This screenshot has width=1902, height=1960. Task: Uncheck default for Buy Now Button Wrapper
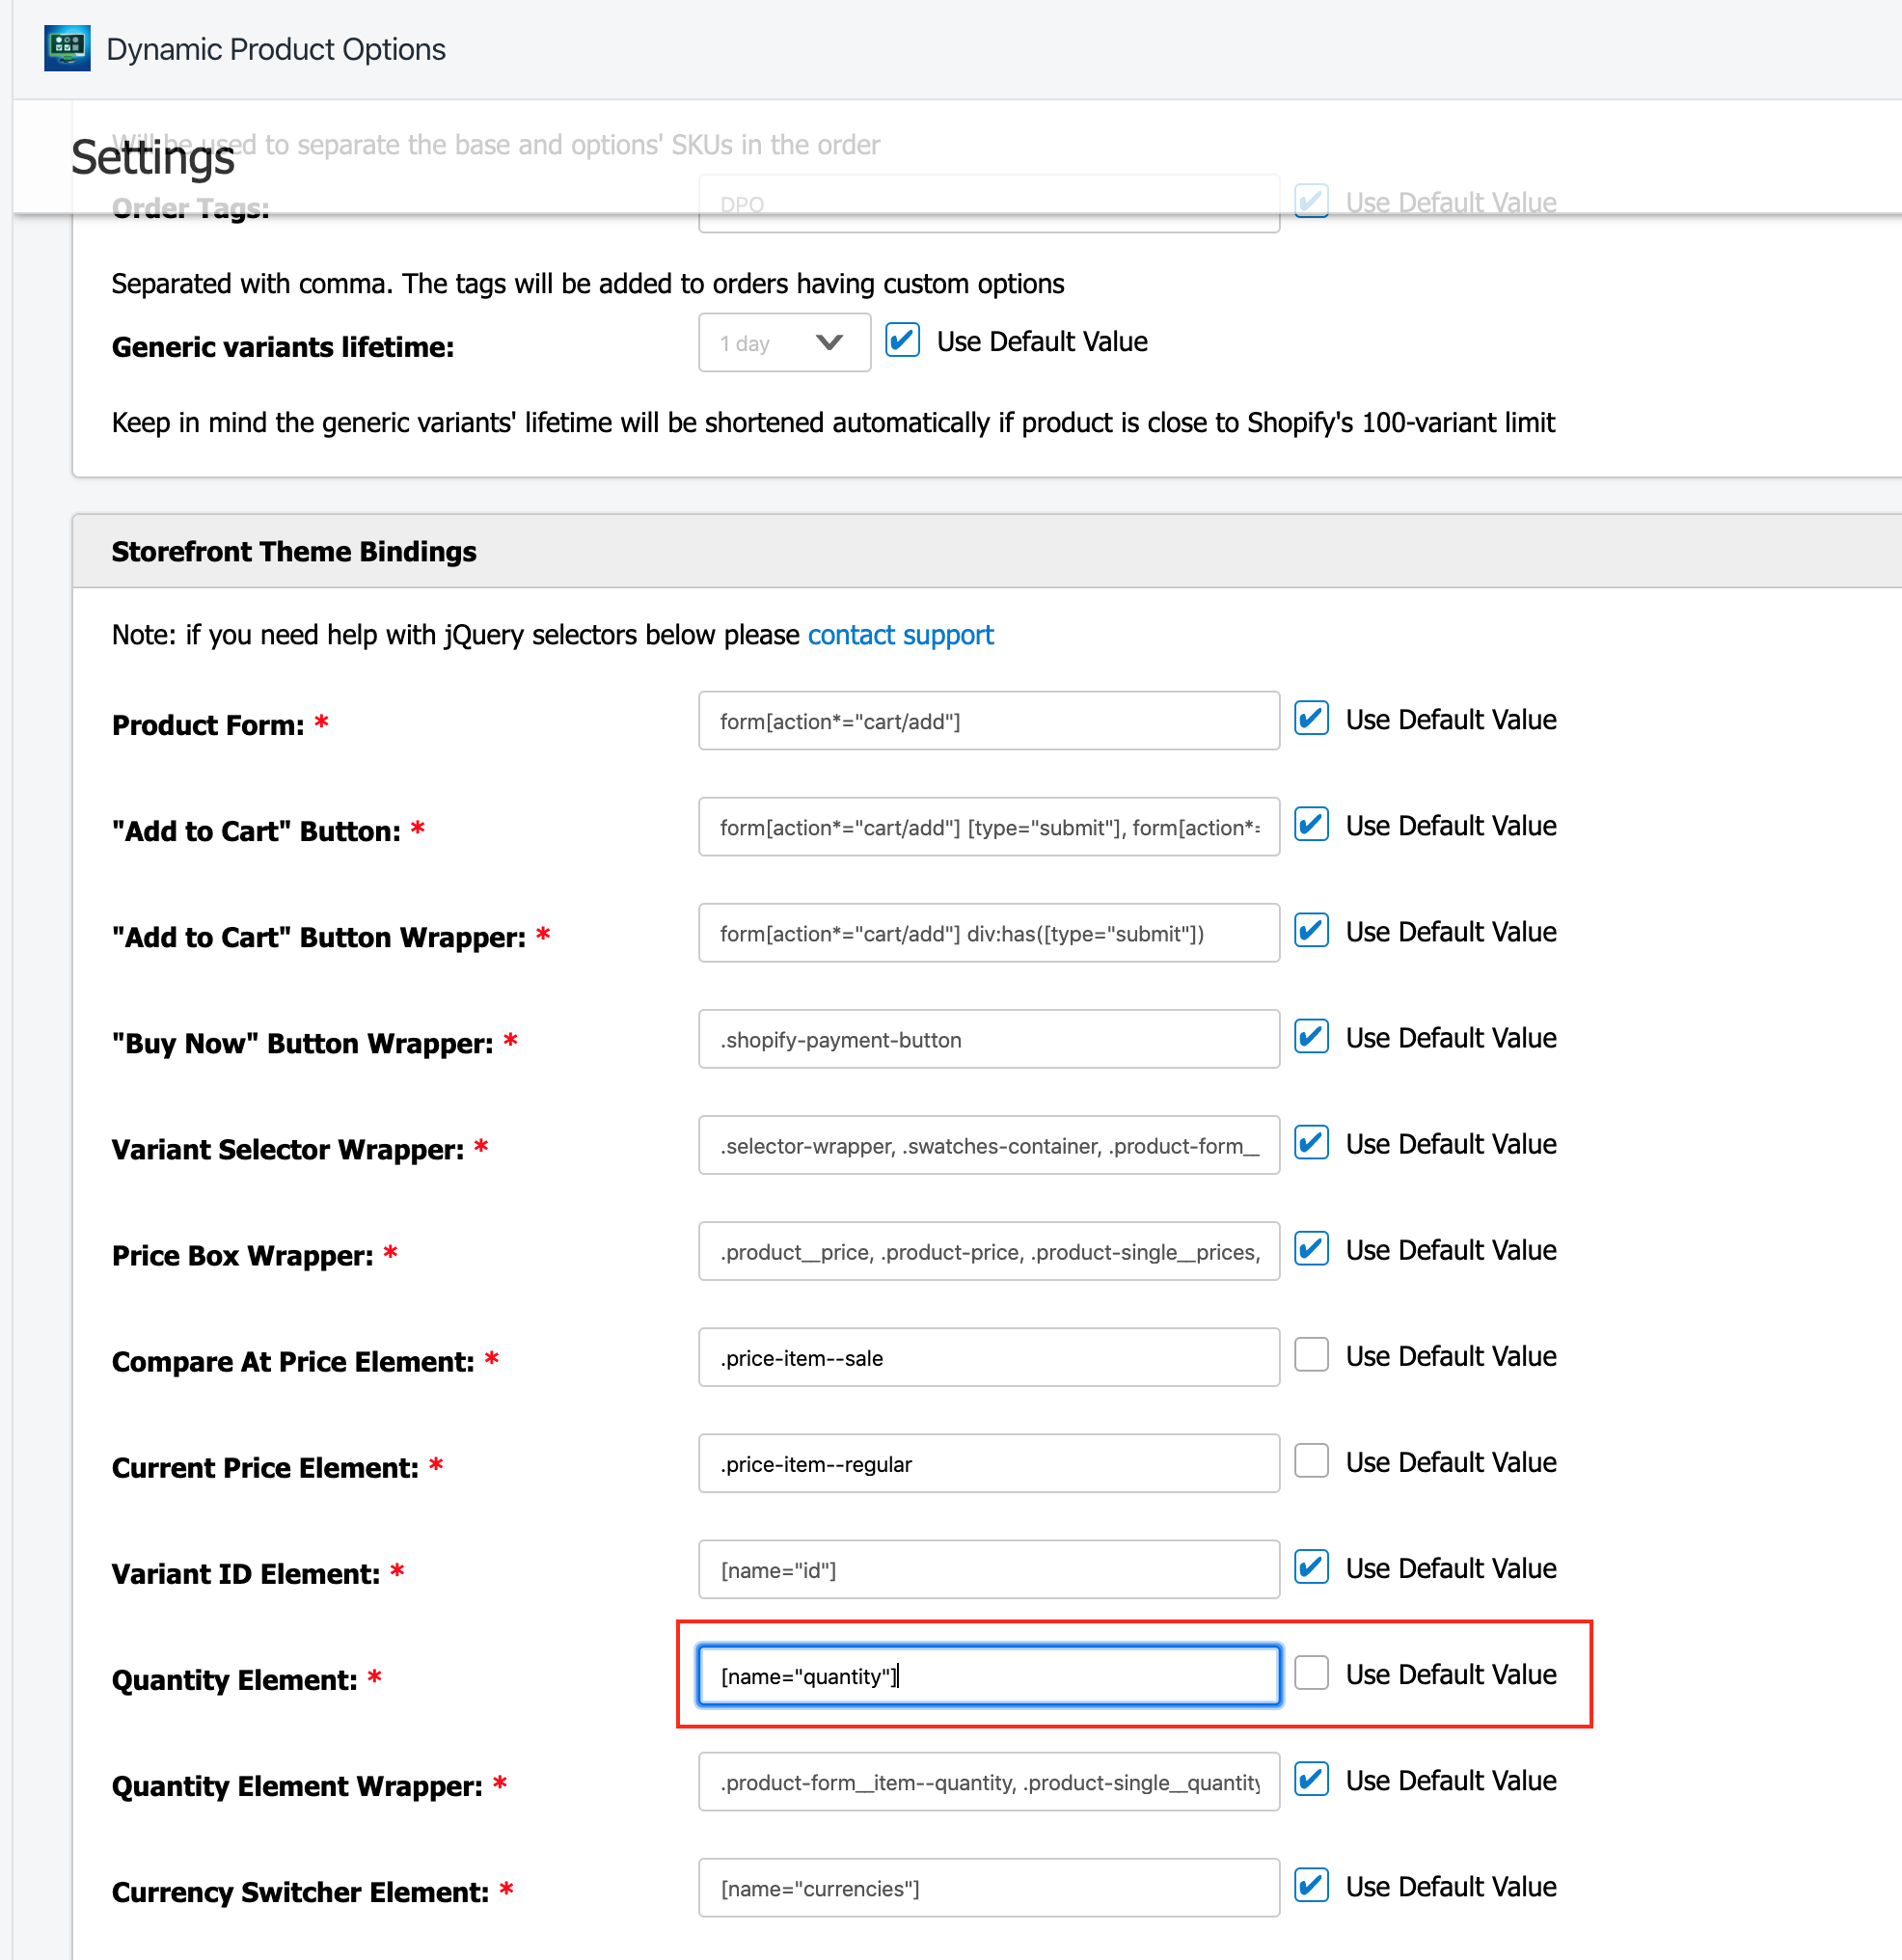click(1311, 1037)
